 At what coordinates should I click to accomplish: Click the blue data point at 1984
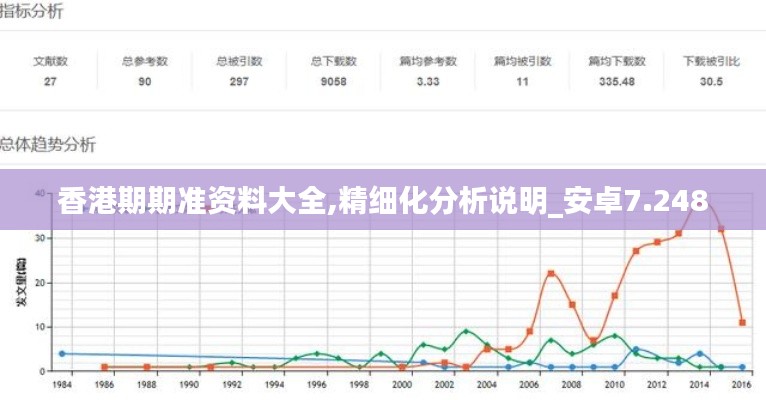click(62, 353)
